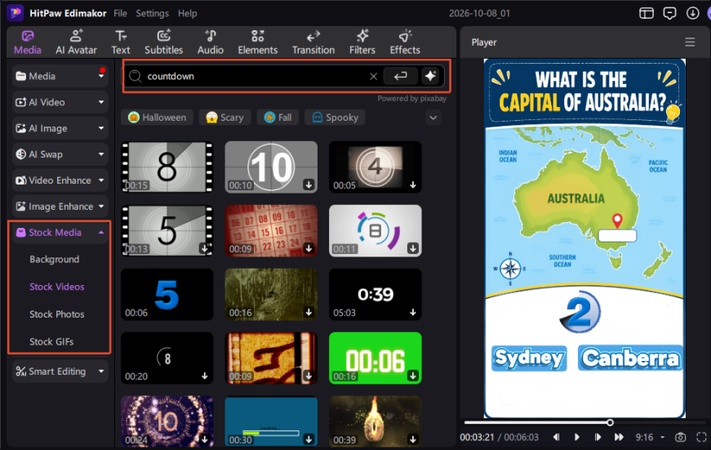
Task: Submit search with the enter arrow button
Action: point(400,76)
